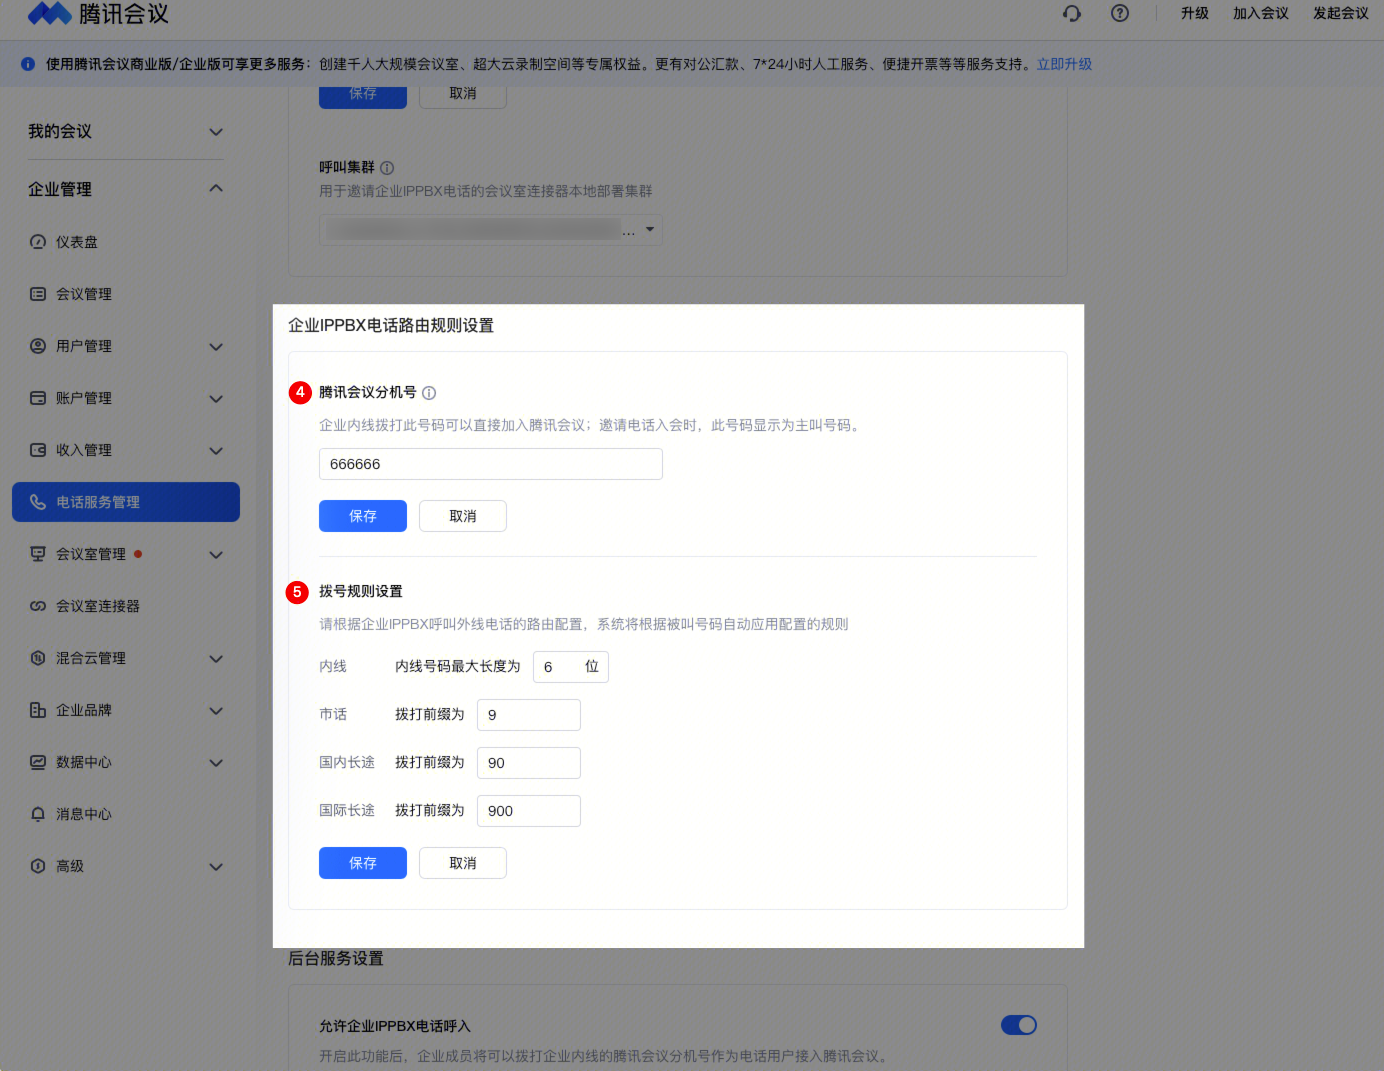This screenshot has height=1071, width=1384.
Task: Open the 呼叫集群 dropdown
Action: (x=490, y=230)
